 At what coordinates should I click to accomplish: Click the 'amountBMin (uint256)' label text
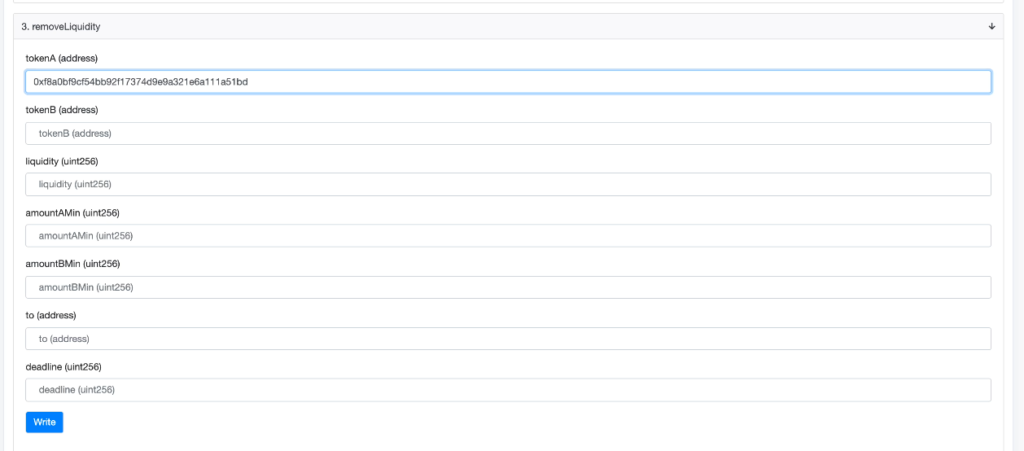tap(72, 264)
